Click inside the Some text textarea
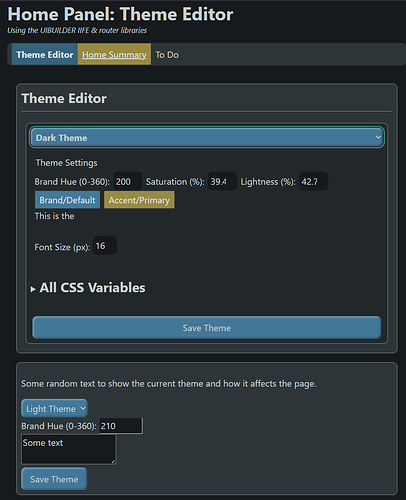Viewport: 406px width, 500px height. pyautogui.click(x=69, y=449)
